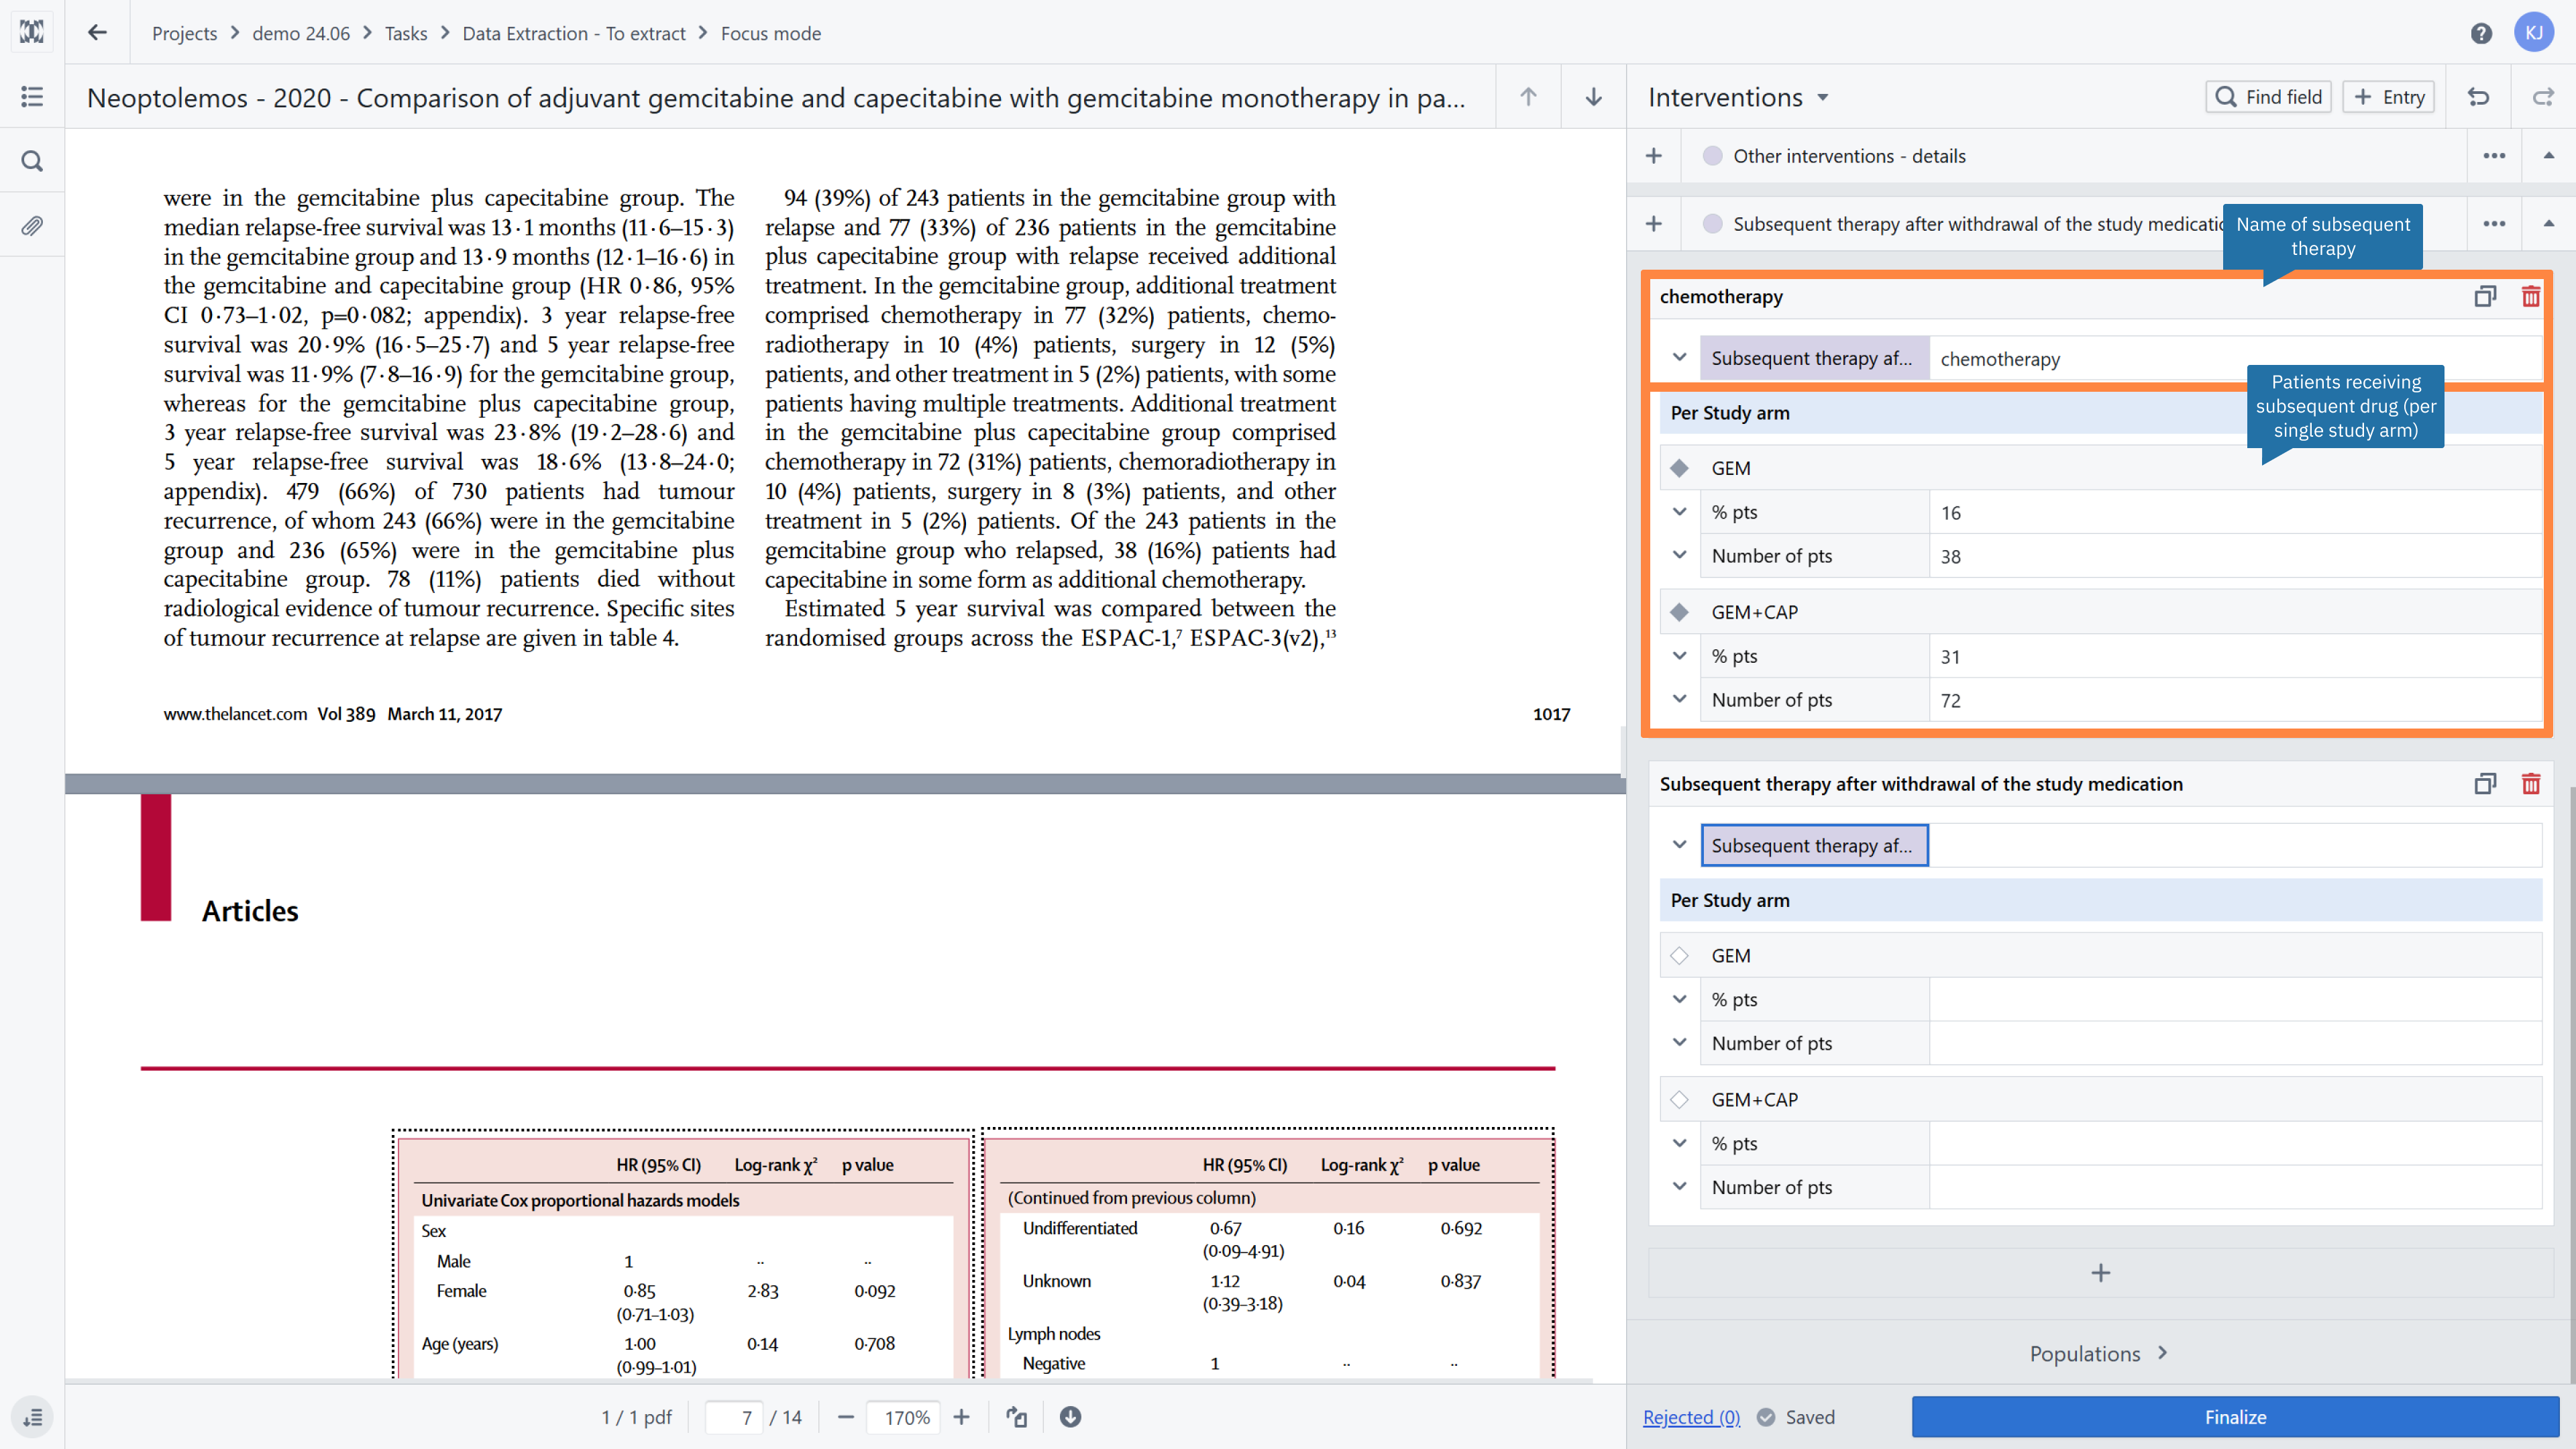Image resolution: width=2576 pixels, height=1449 pixels.
Task: Zoom out the PDF with minus icon
Action: tap(846, 1417)
